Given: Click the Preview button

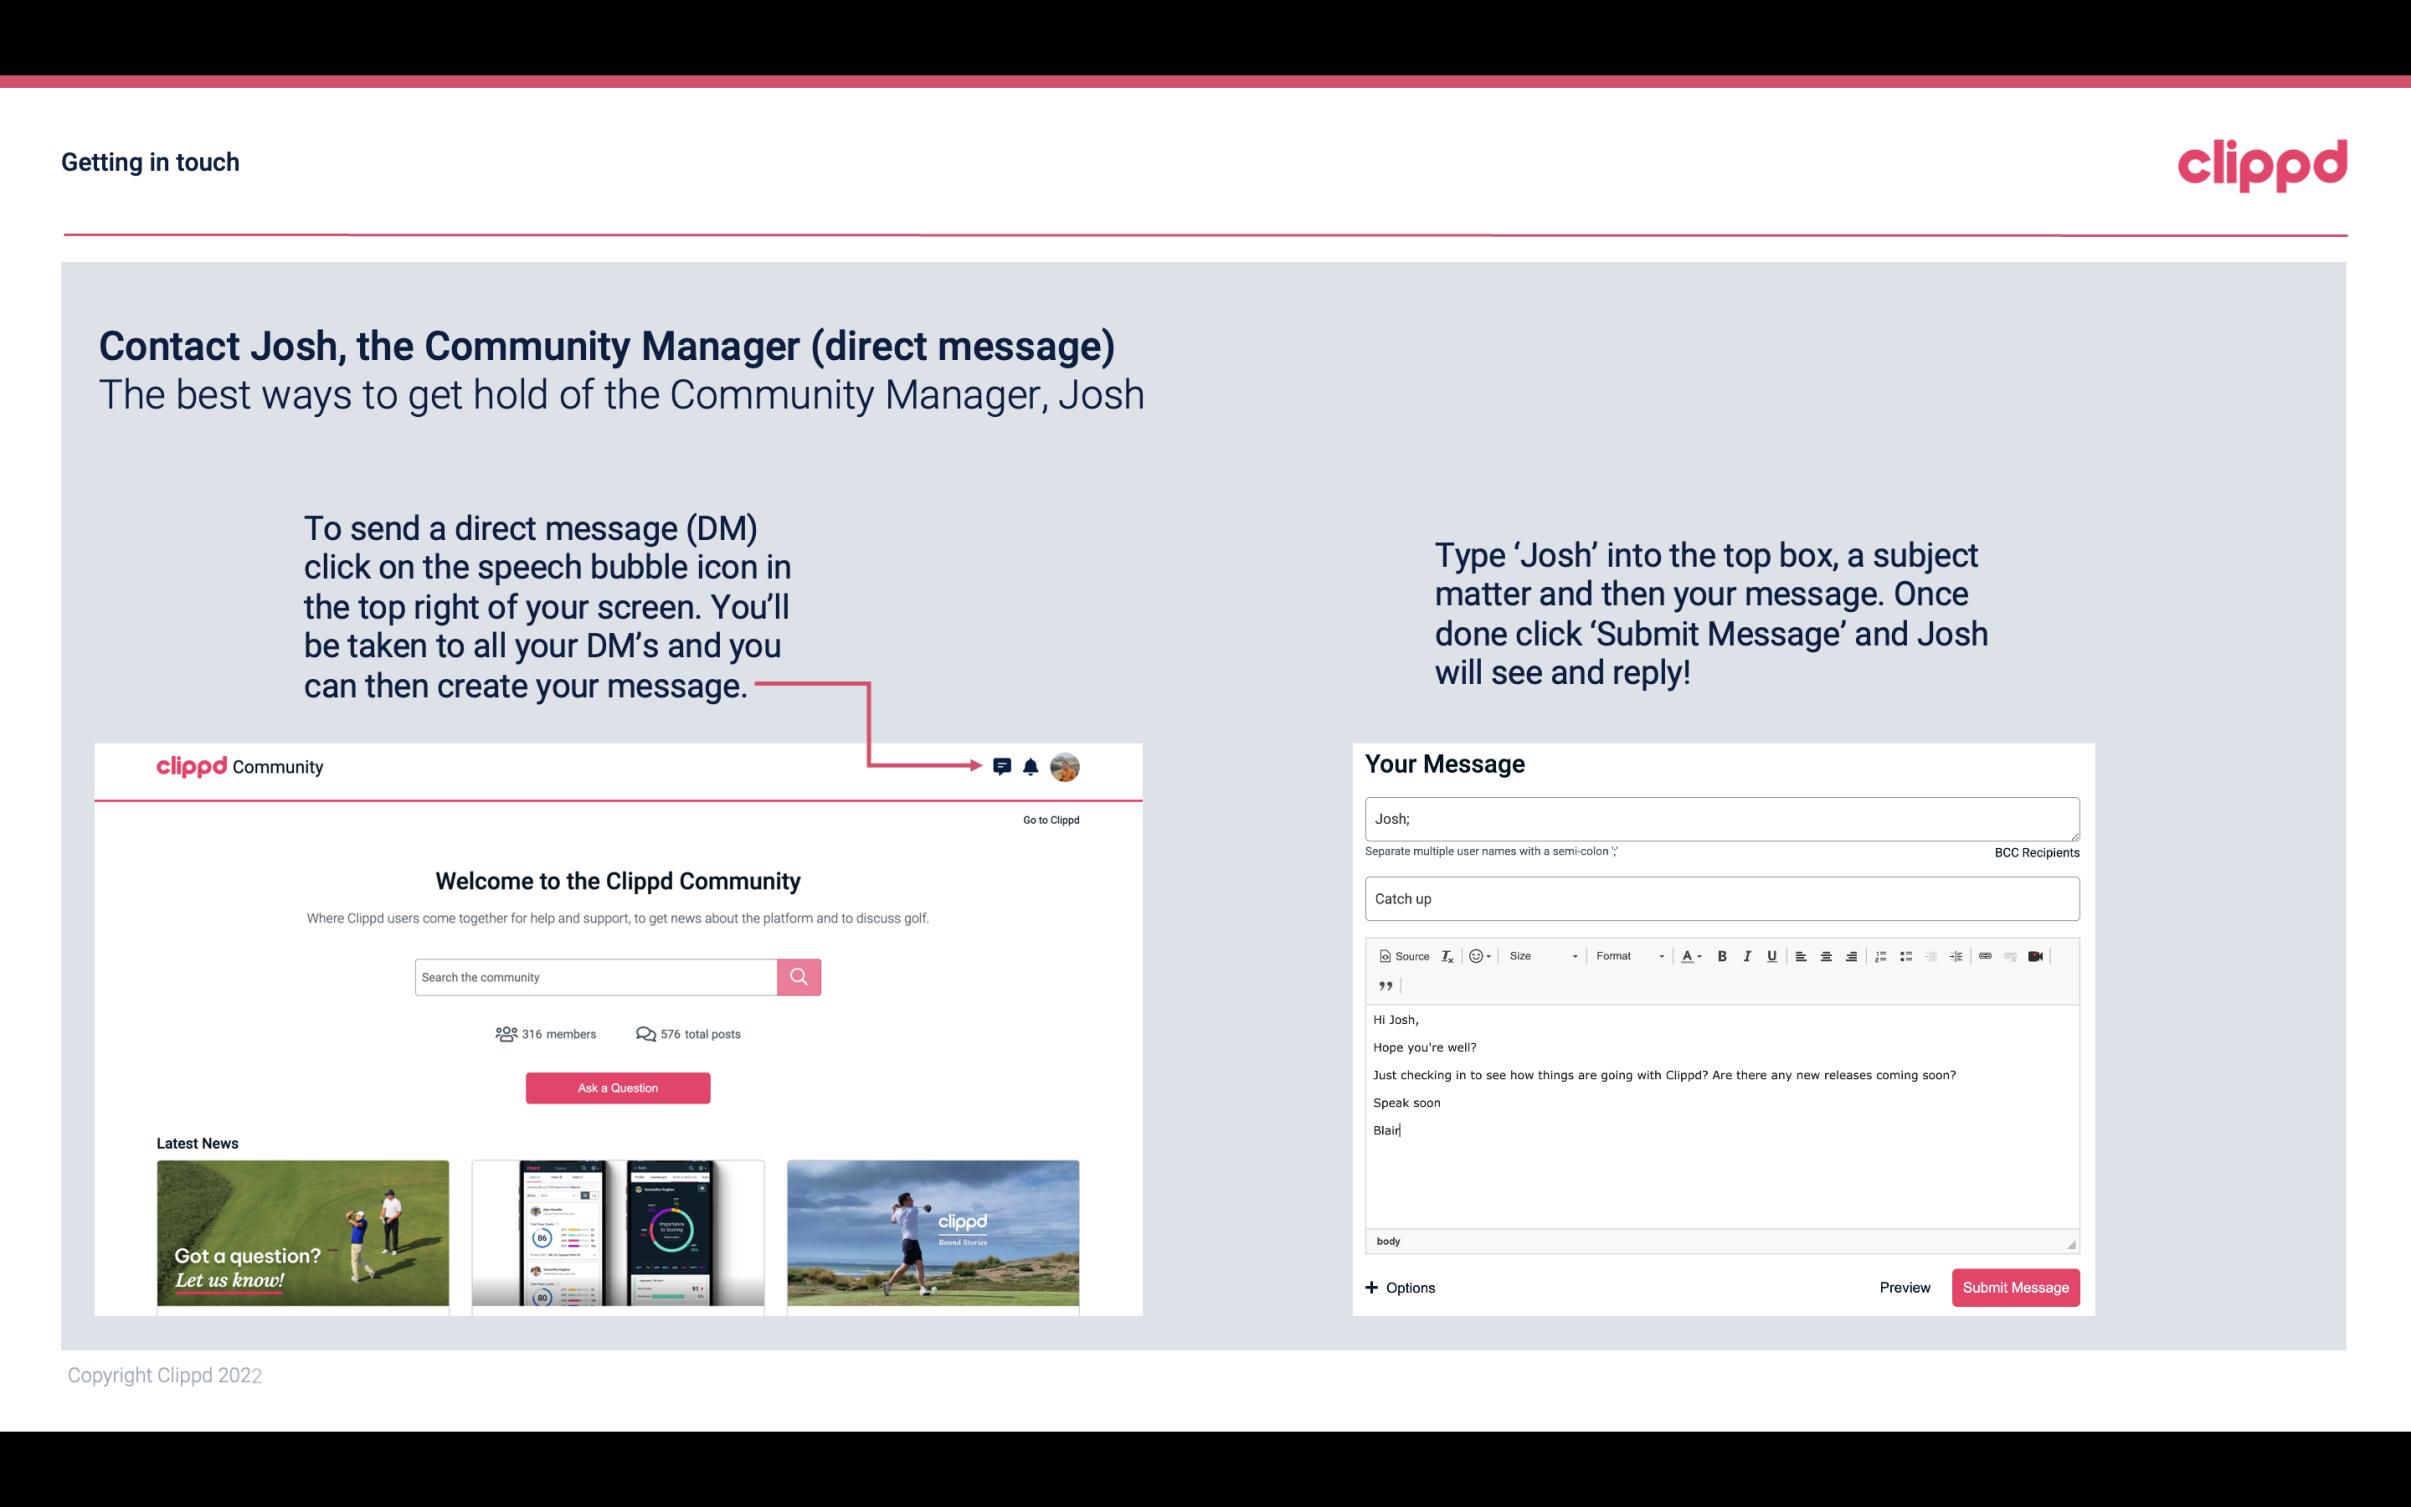Looking at the screenshot, I should [x=1904, y=1287].
